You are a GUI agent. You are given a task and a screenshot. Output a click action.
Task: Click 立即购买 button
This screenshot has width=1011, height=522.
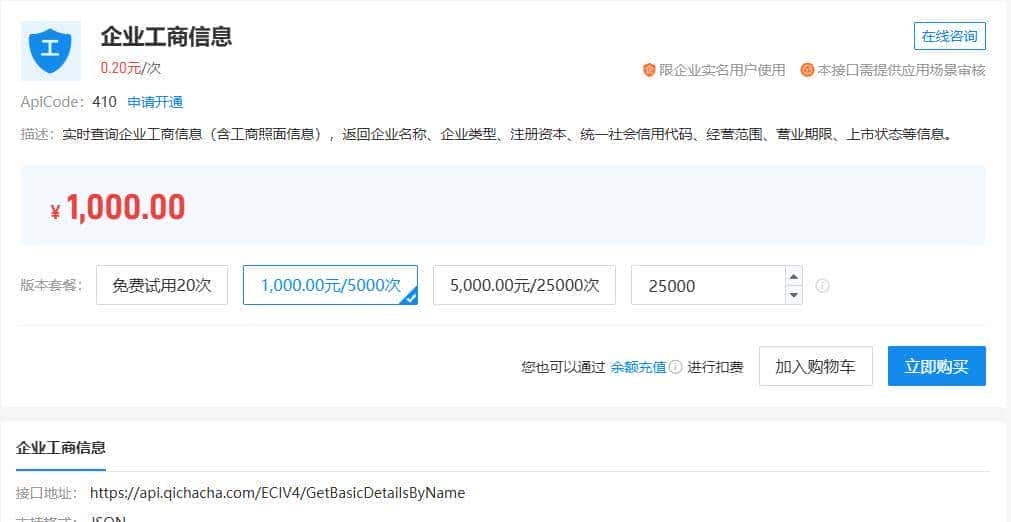pos(936,366)
